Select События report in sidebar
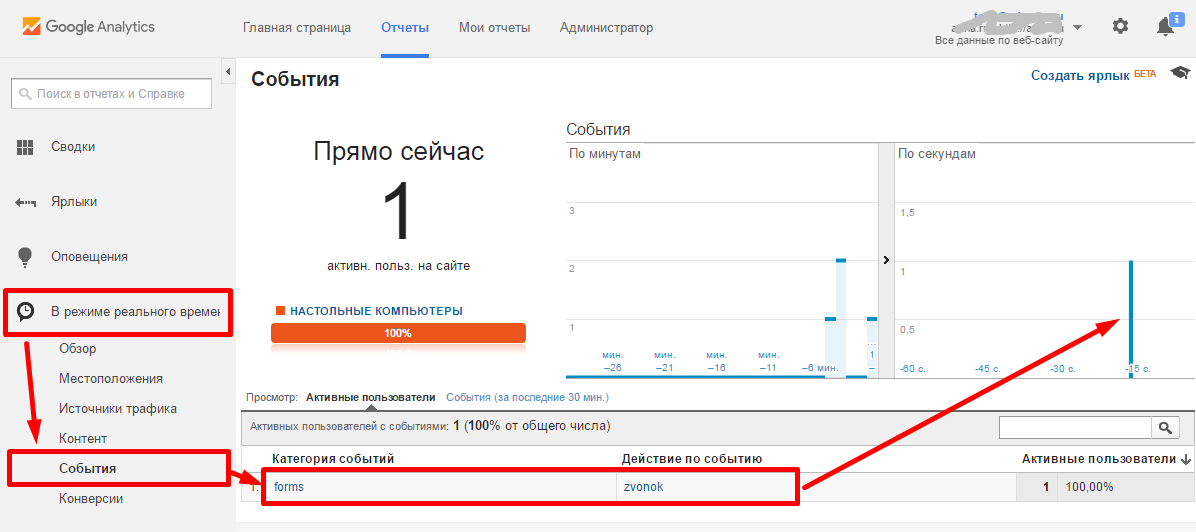 pyautogui.click(x=88, y=469)
